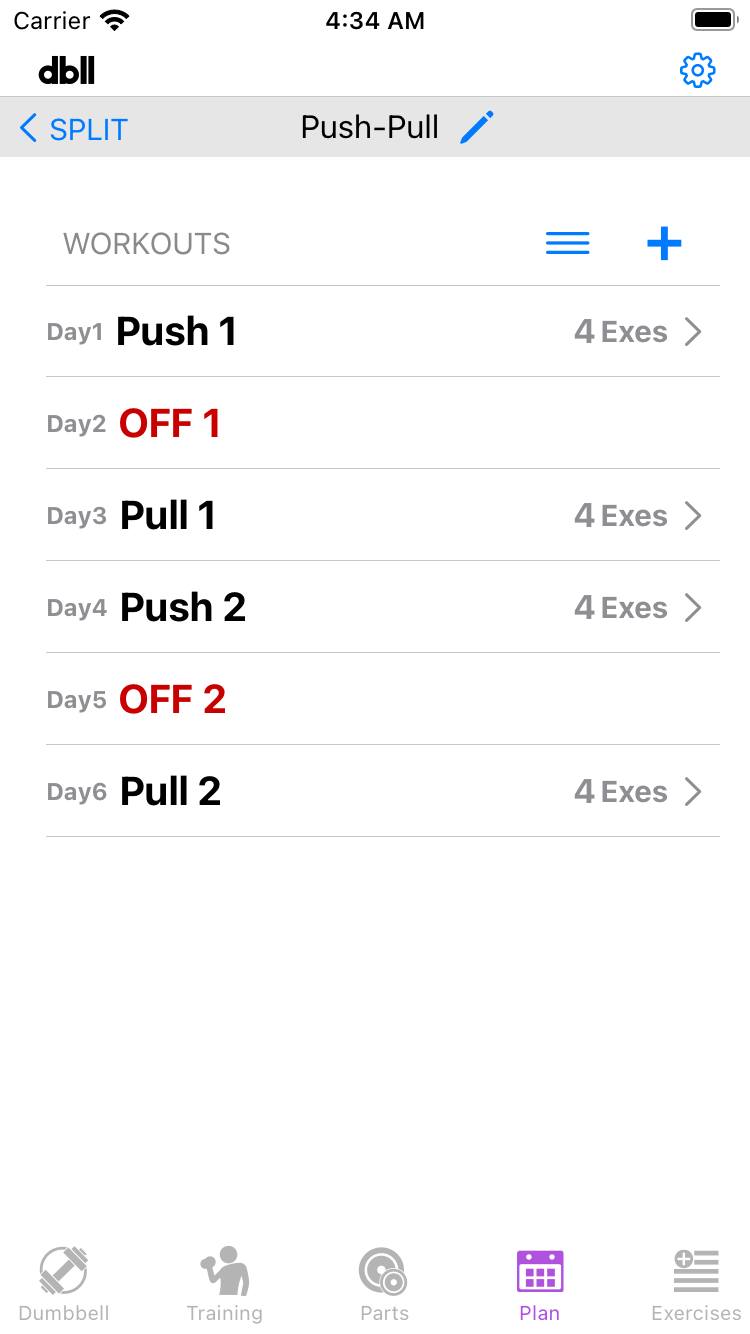The height and width of the screenshot is (1334, 750).
Task: Expand Push 2 with its chevron
Action: (x=693, y=608)
